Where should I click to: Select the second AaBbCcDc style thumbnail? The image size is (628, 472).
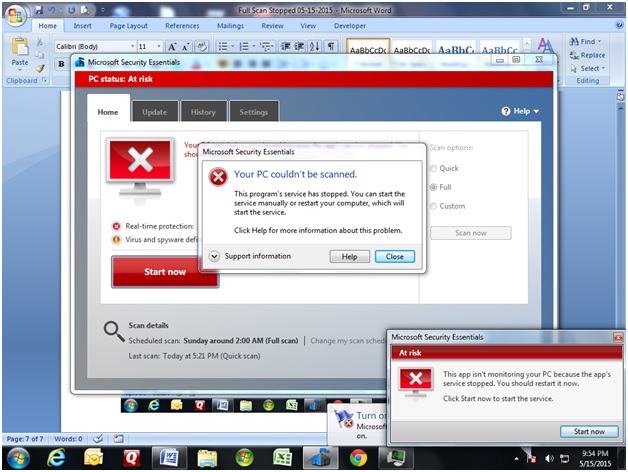pos(412,48)
